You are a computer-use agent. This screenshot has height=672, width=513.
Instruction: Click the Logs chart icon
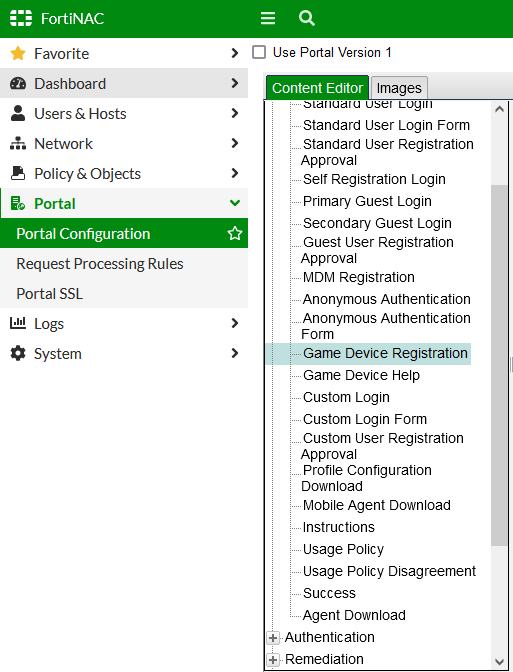click(18, 323)
